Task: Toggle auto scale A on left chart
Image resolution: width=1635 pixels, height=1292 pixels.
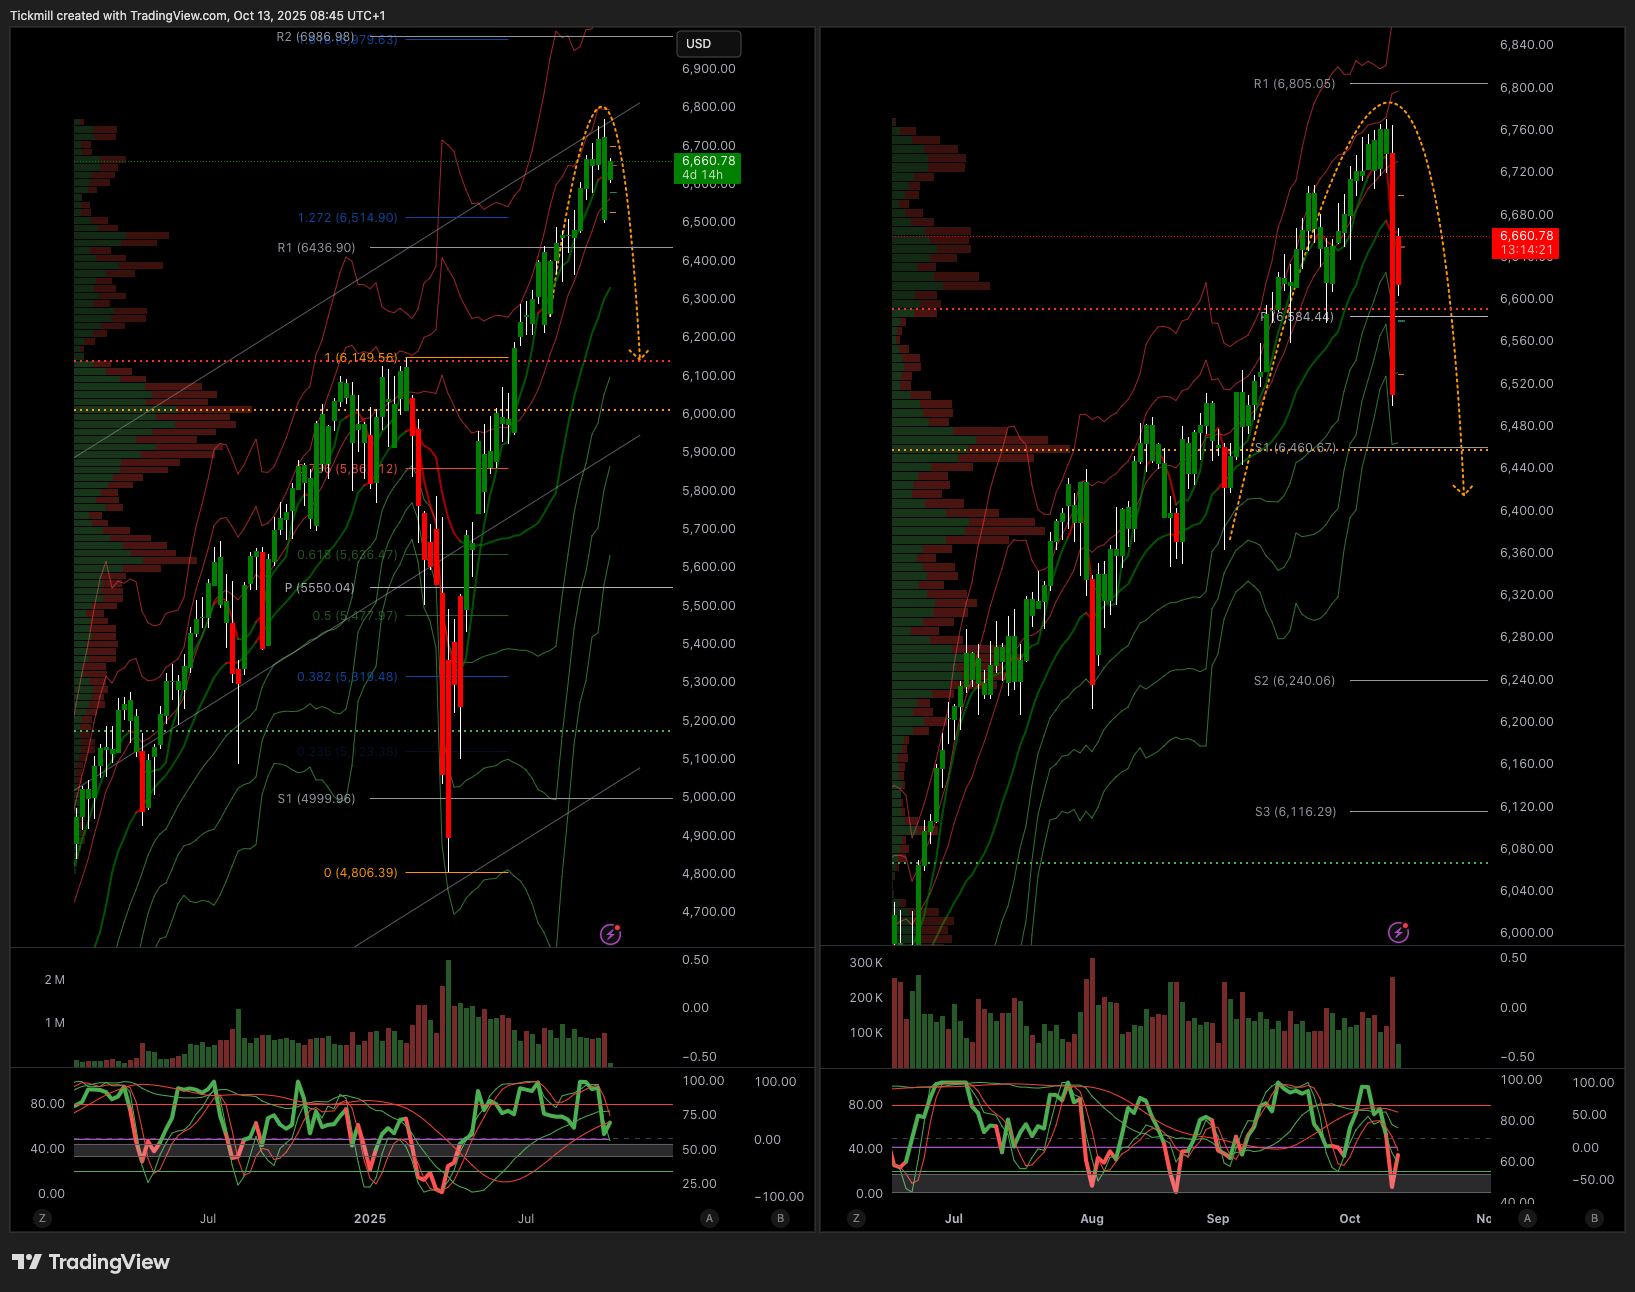Action: (709, 1218)
